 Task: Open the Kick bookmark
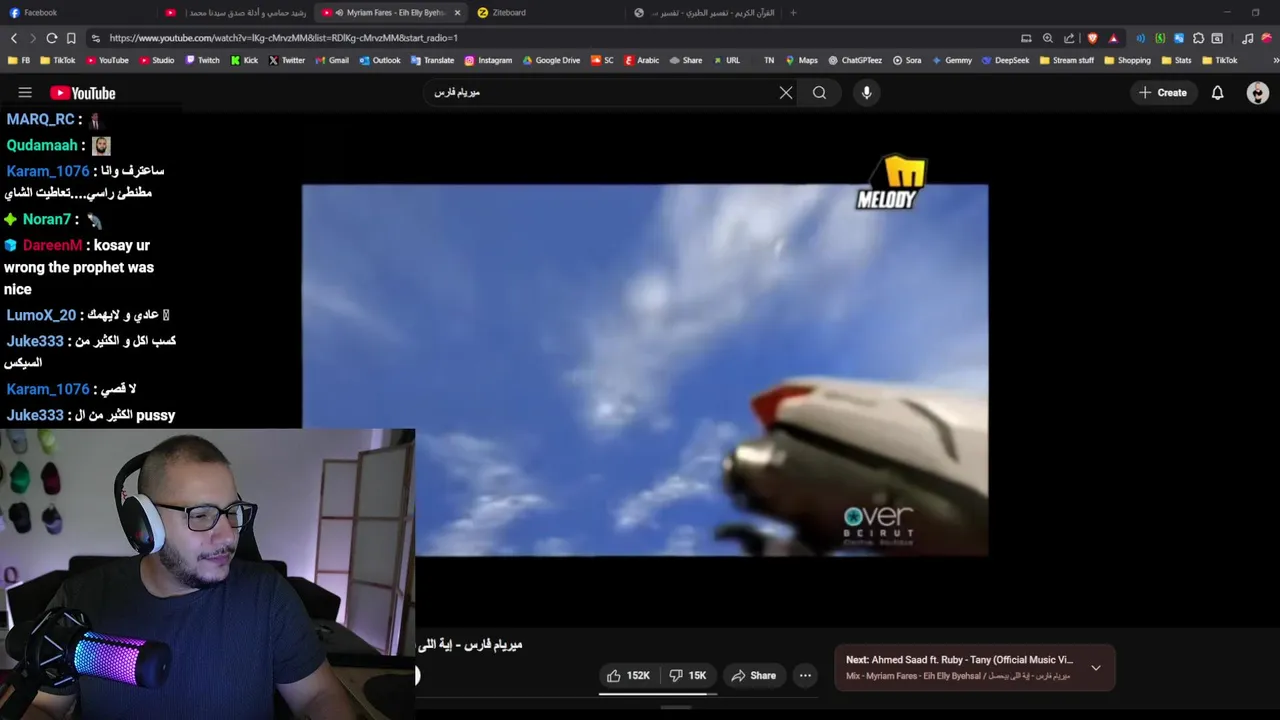244,60
